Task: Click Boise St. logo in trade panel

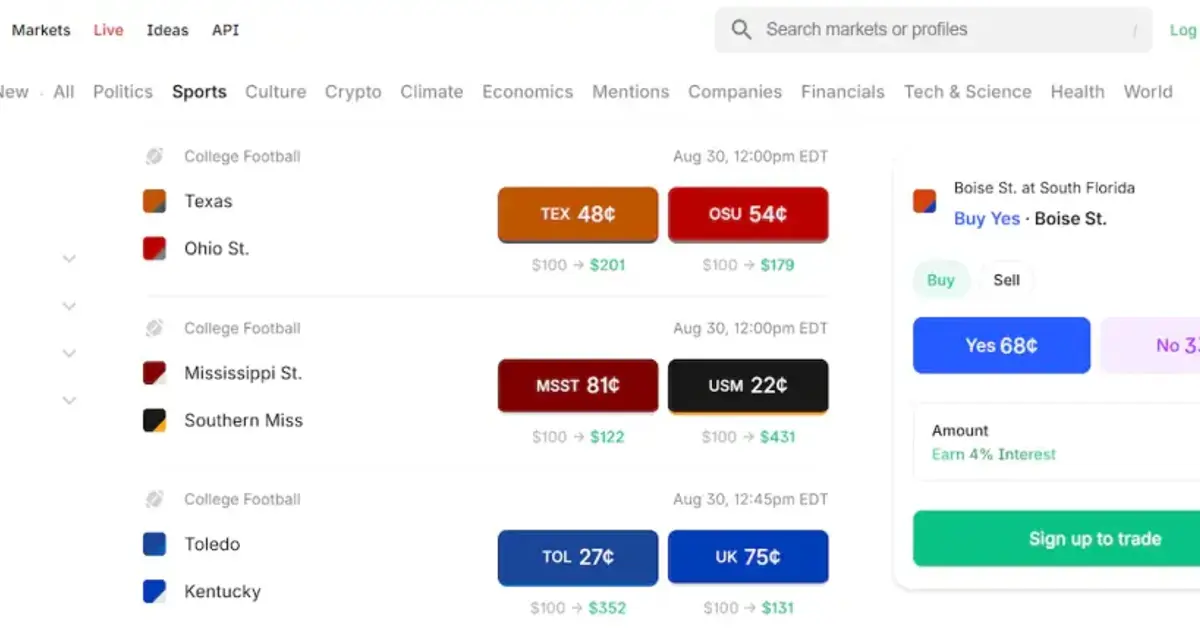Action: click(925, 201)
